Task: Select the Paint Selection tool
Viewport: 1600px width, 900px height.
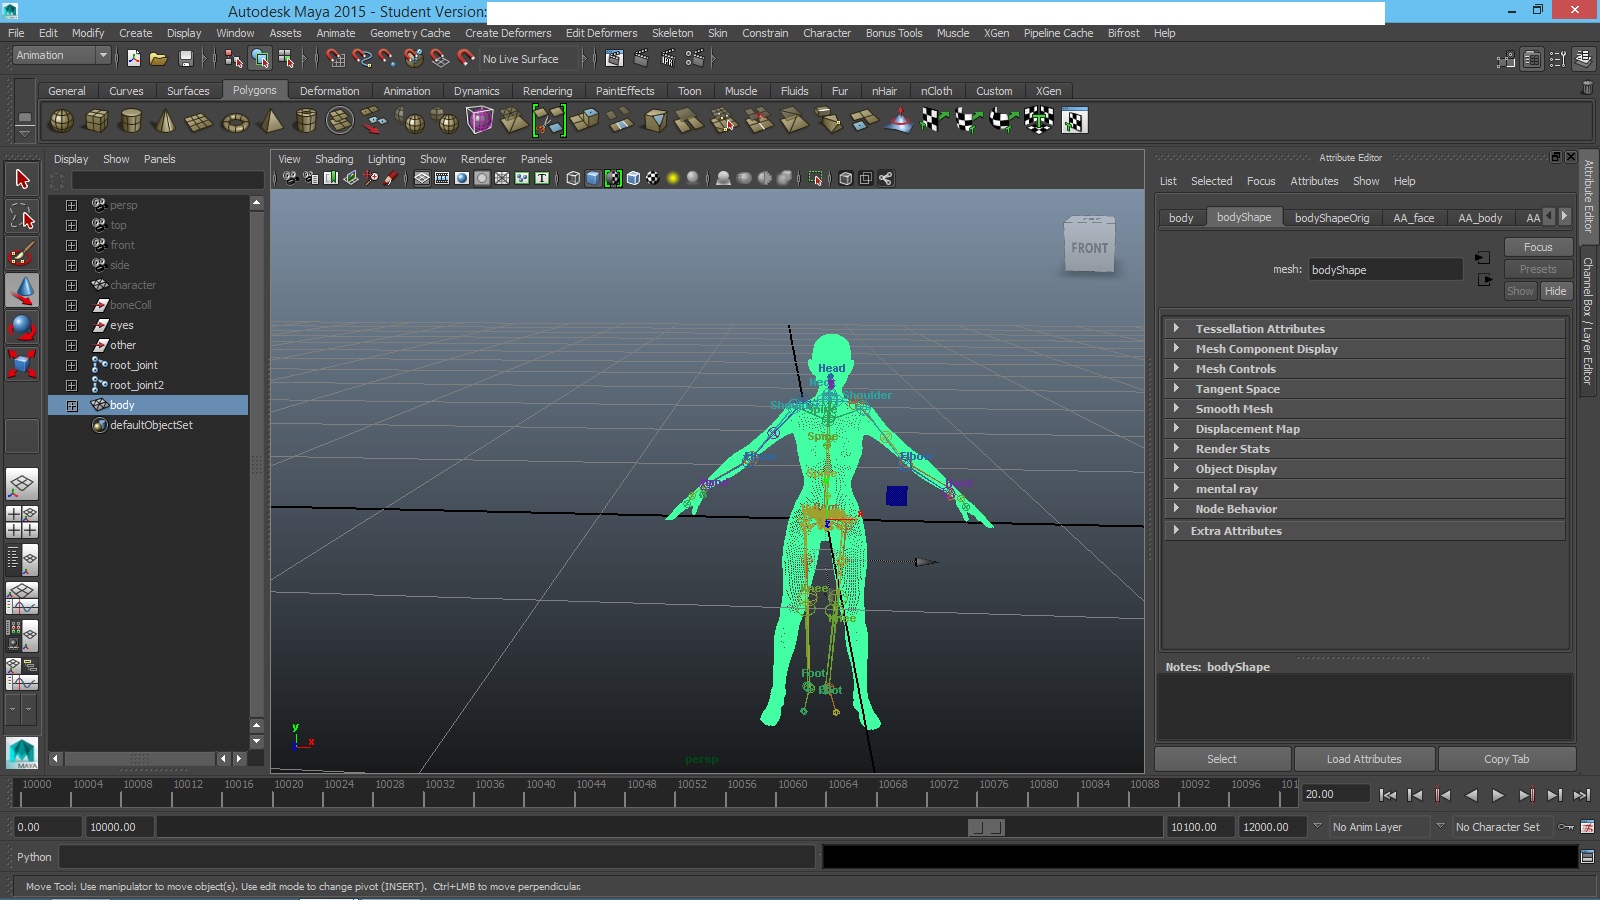Action: pos(22,254)
